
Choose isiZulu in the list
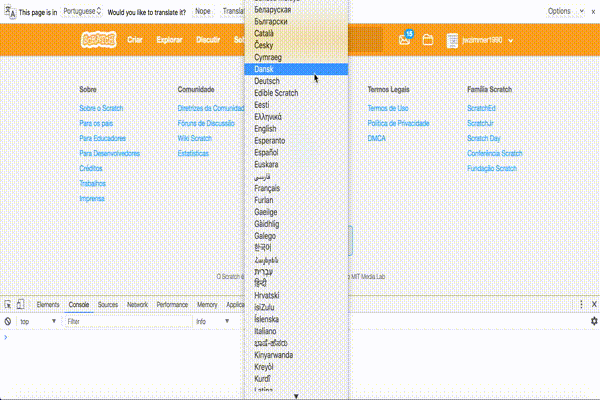296,307
